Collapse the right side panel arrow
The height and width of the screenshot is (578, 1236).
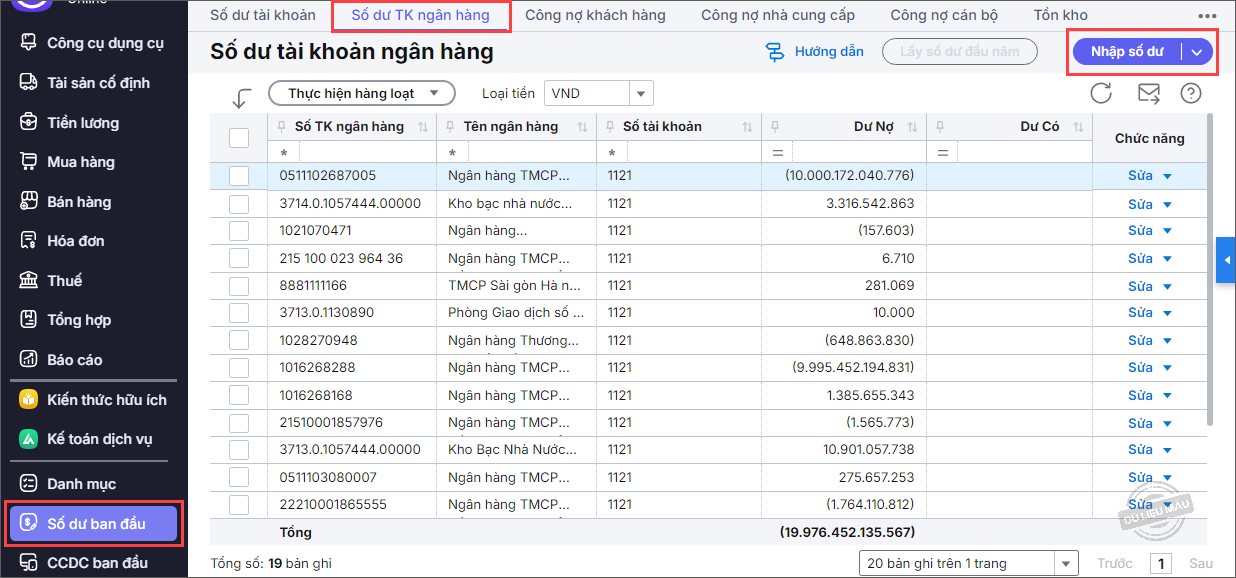(1226, 261)
